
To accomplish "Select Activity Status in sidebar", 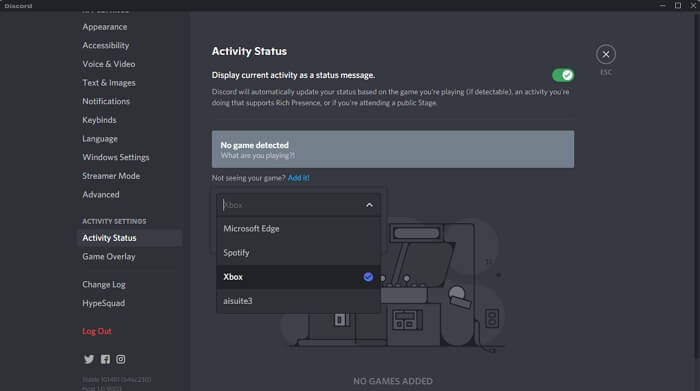I will [x=129, y=238].
